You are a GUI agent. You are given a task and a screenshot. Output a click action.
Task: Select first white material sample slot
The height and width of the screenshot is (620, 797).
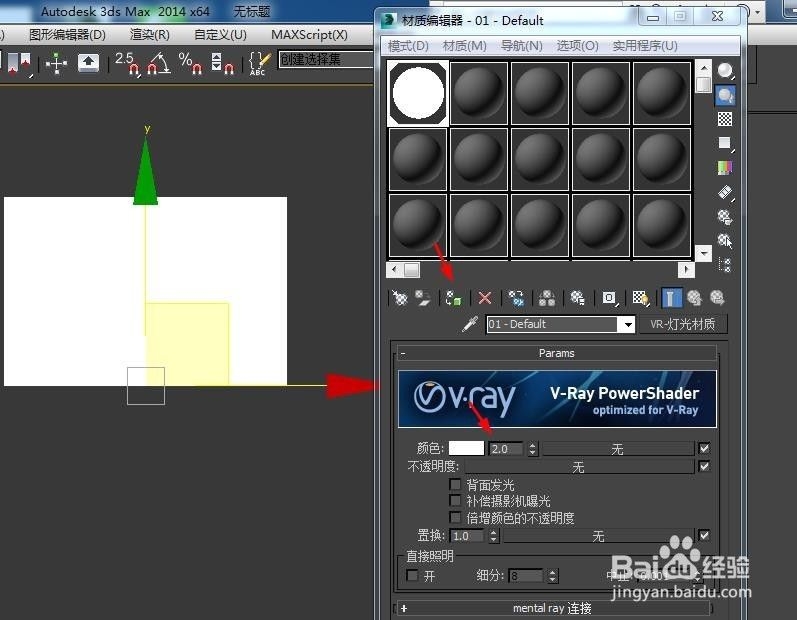[x=418, y=93]
